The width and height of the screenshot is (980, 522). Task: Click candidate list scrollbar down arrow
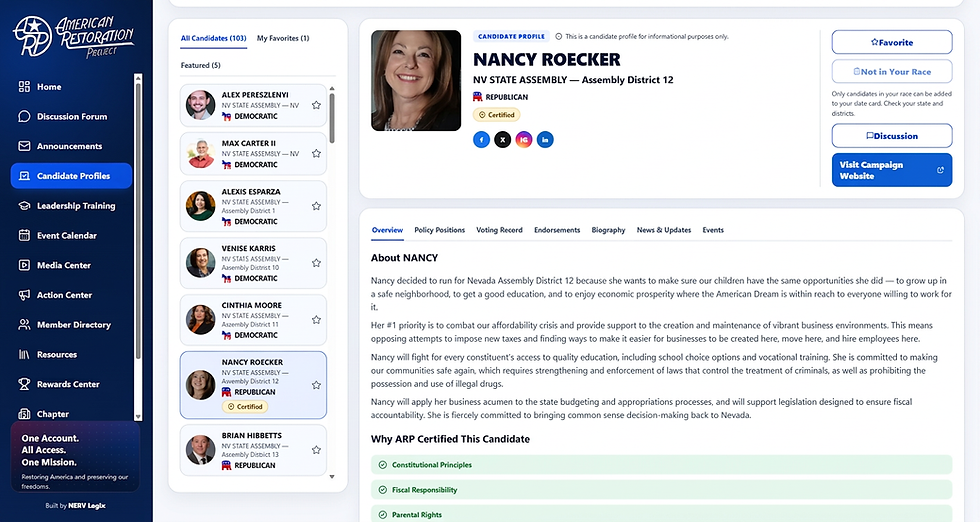(x=332, y=477)
